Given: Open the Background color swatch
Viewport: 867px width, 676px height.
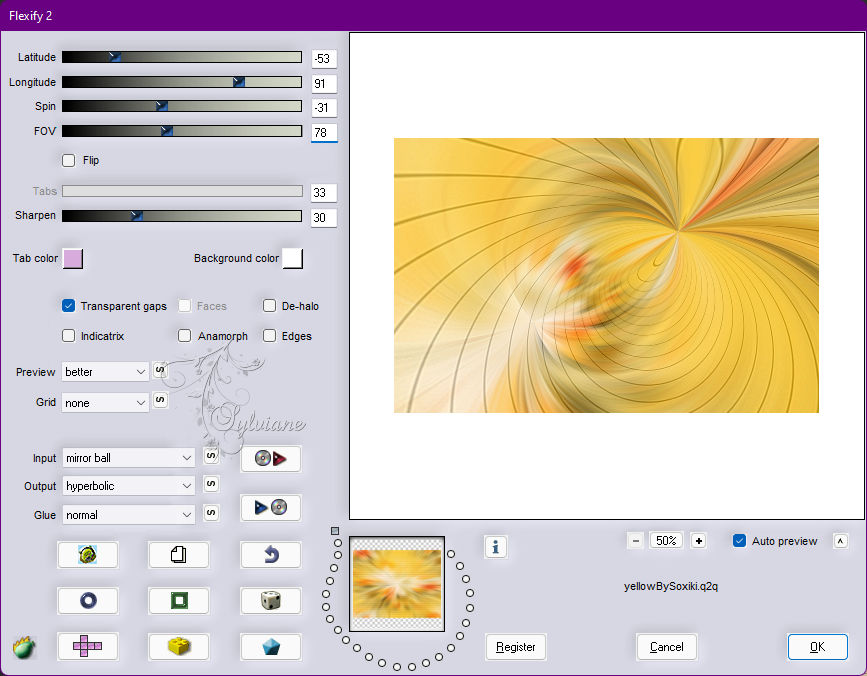Looking at the screenshot, I should click(293, 258).
